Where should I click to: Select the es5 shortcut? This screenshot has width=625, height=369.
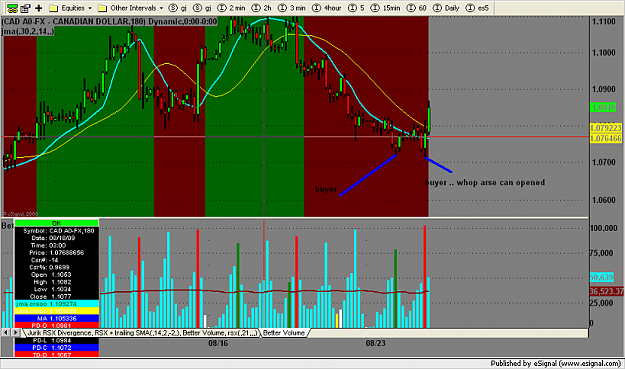coord(477,8)
